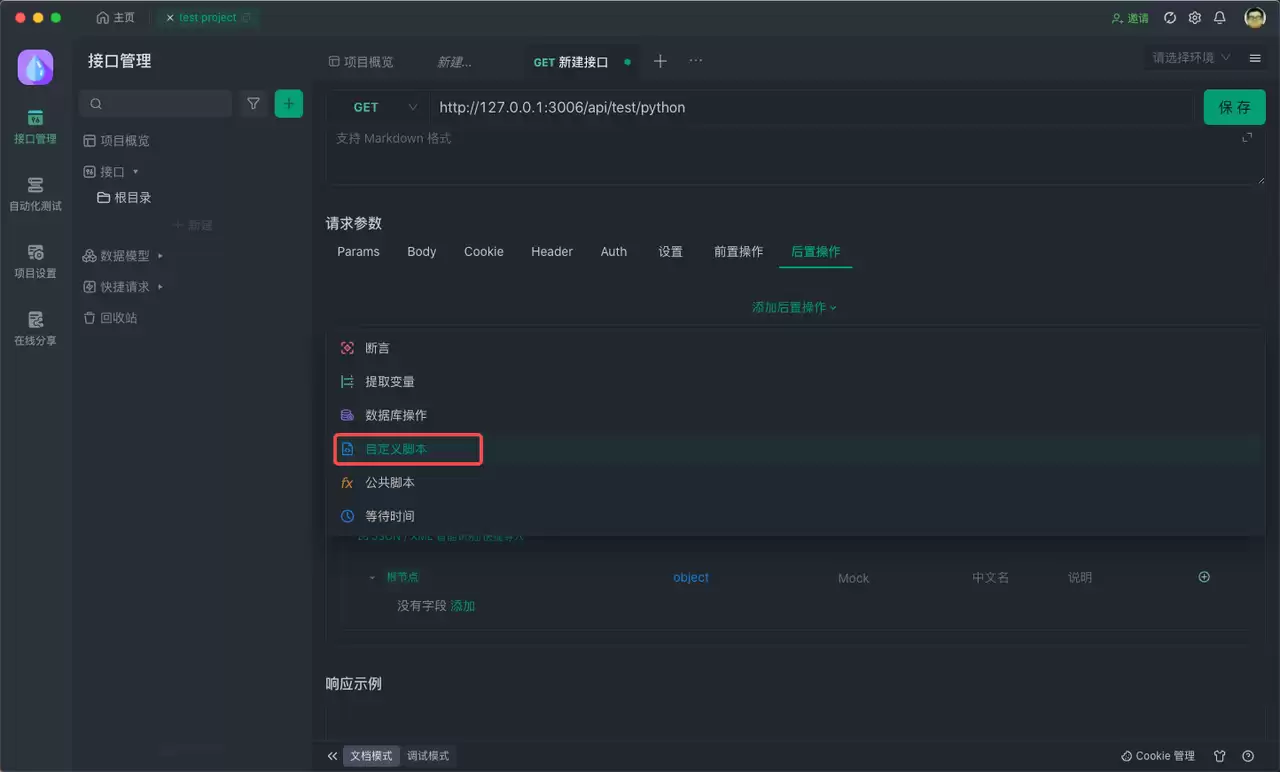Viewport: 1280px width, 772px height.
Task: Open the 新建... tab
Action: click(454, 62)
